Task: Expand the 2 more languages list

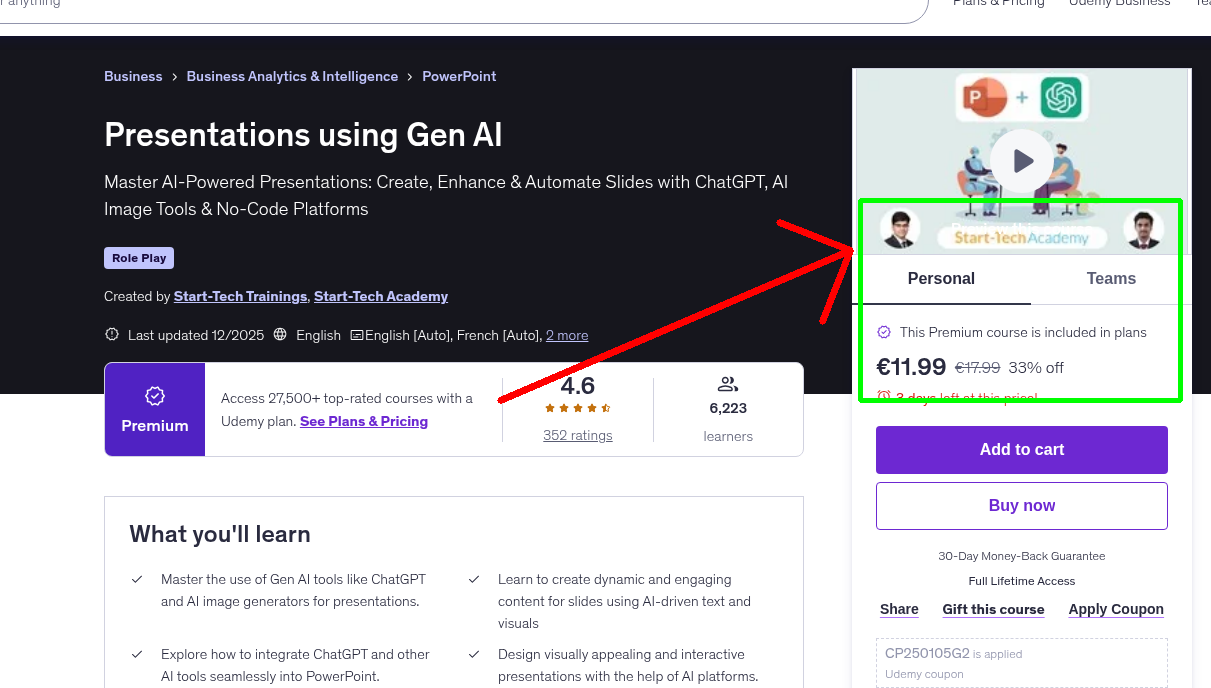Action: coord(567,335)
